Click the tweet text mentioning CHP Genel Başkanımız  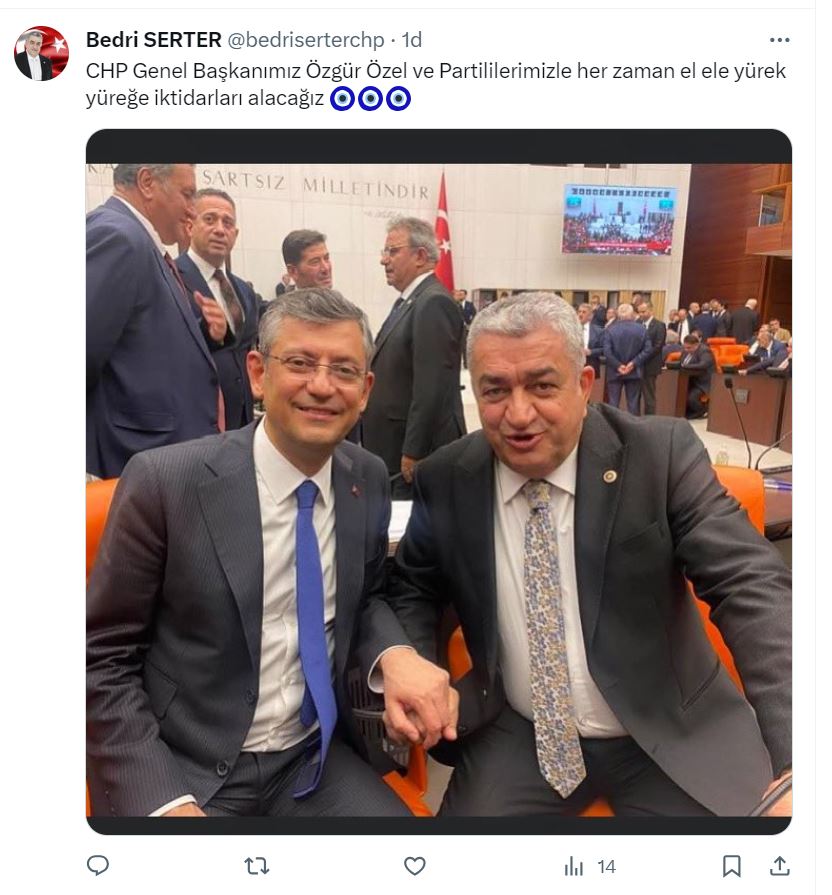click(435, 84)
